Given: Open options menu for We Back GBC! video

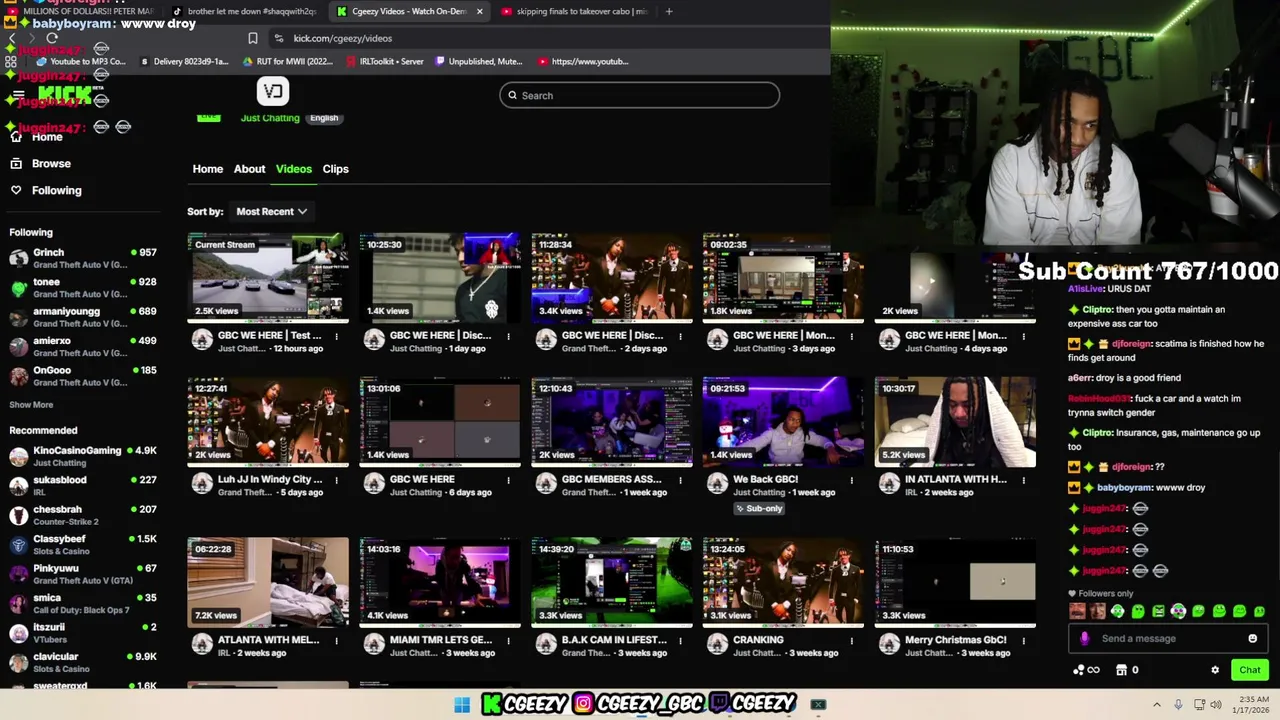Looking at the screenshot, I should click(852, 480).
